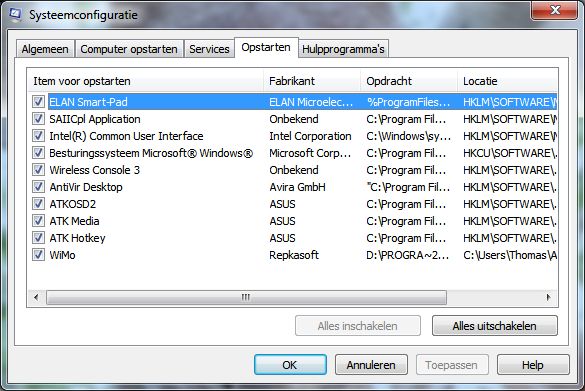Open the Computer opstarten tab
585x391 pixels.
(129, 49)
